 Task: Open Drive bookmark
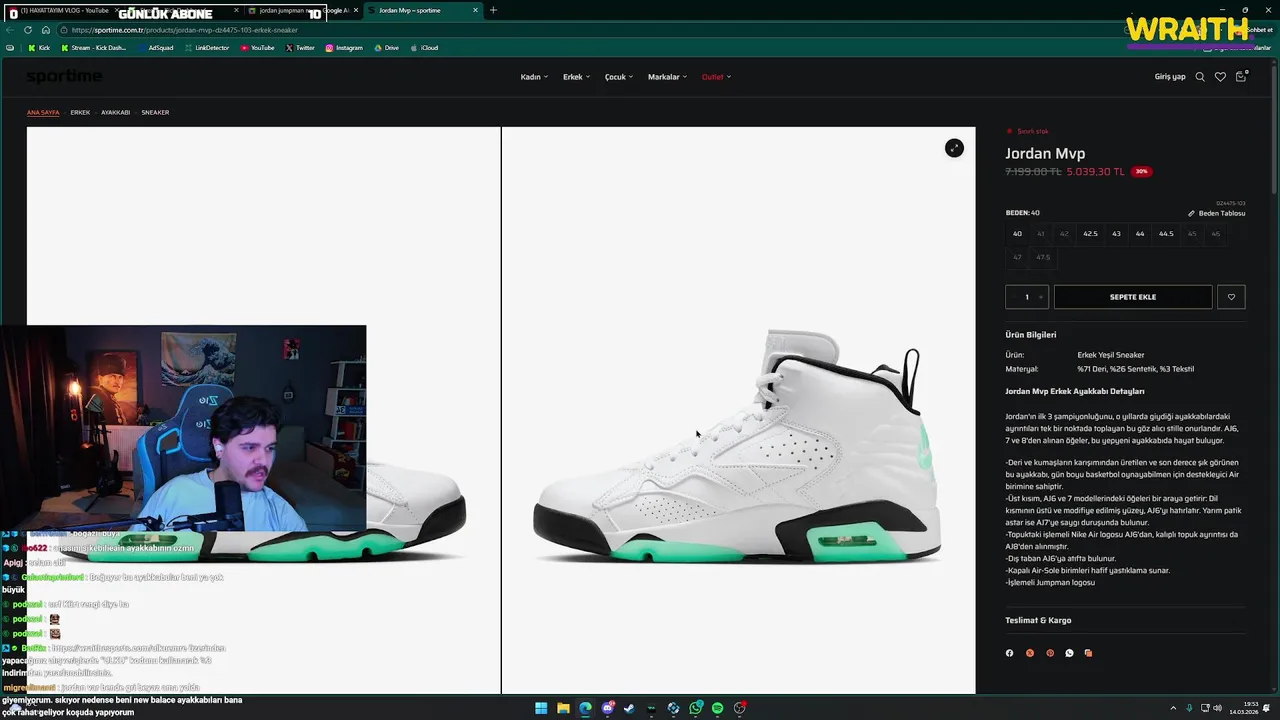386,48
